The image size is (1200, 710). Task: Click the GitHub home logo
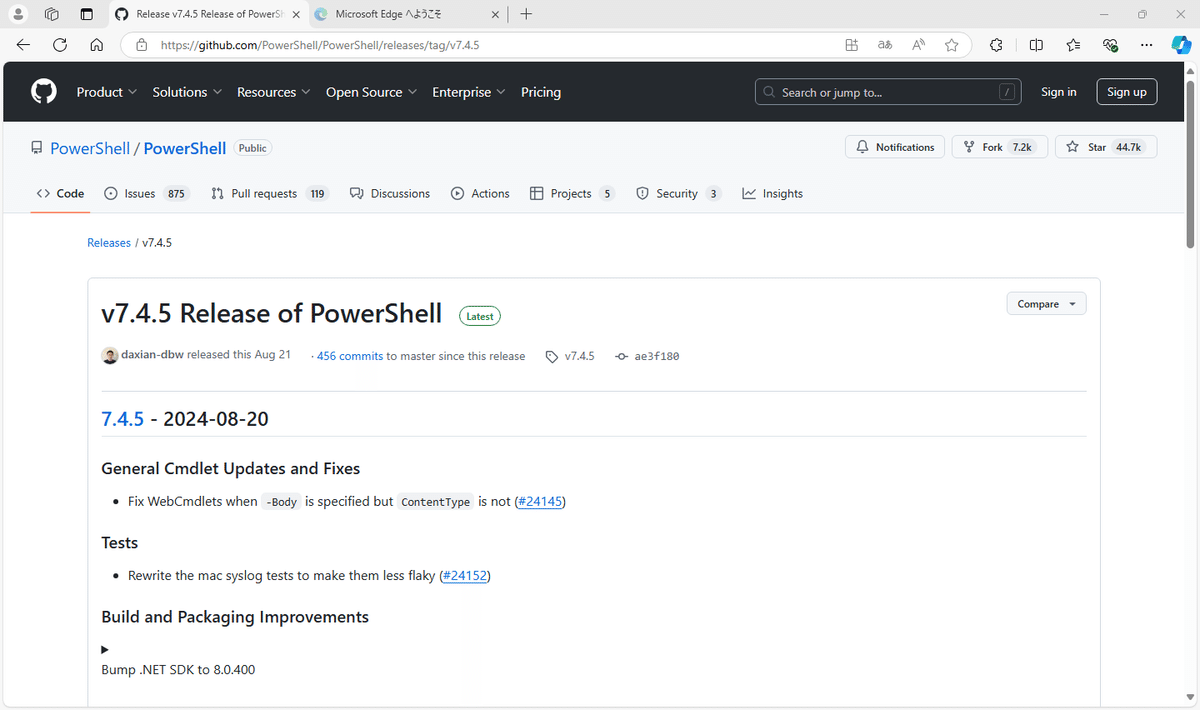(43, 91)
